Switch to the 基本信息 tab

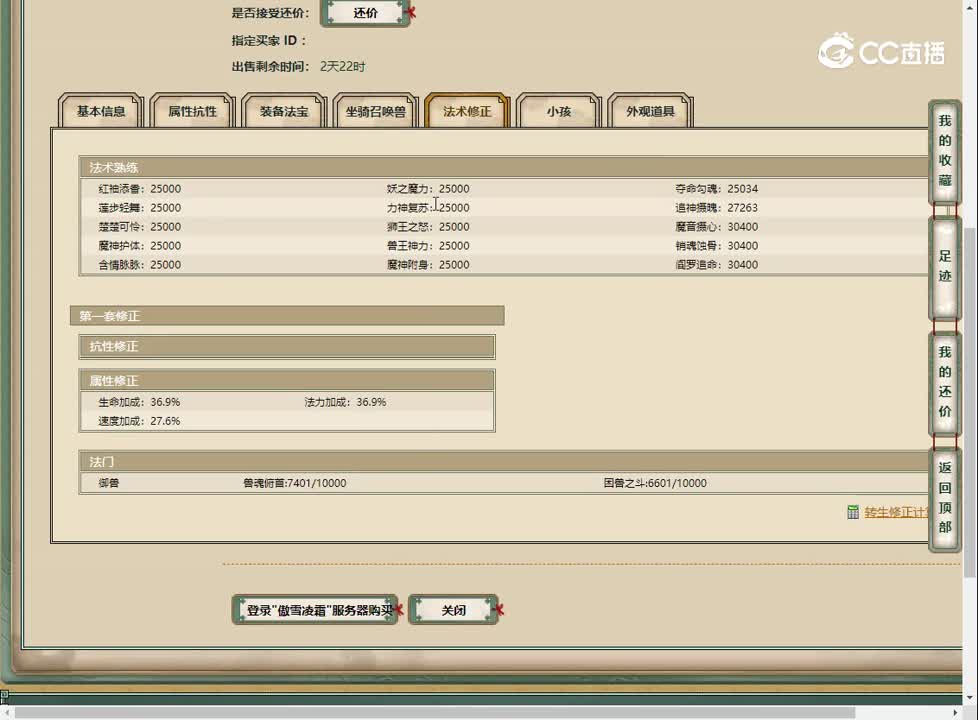click(101, 112)
